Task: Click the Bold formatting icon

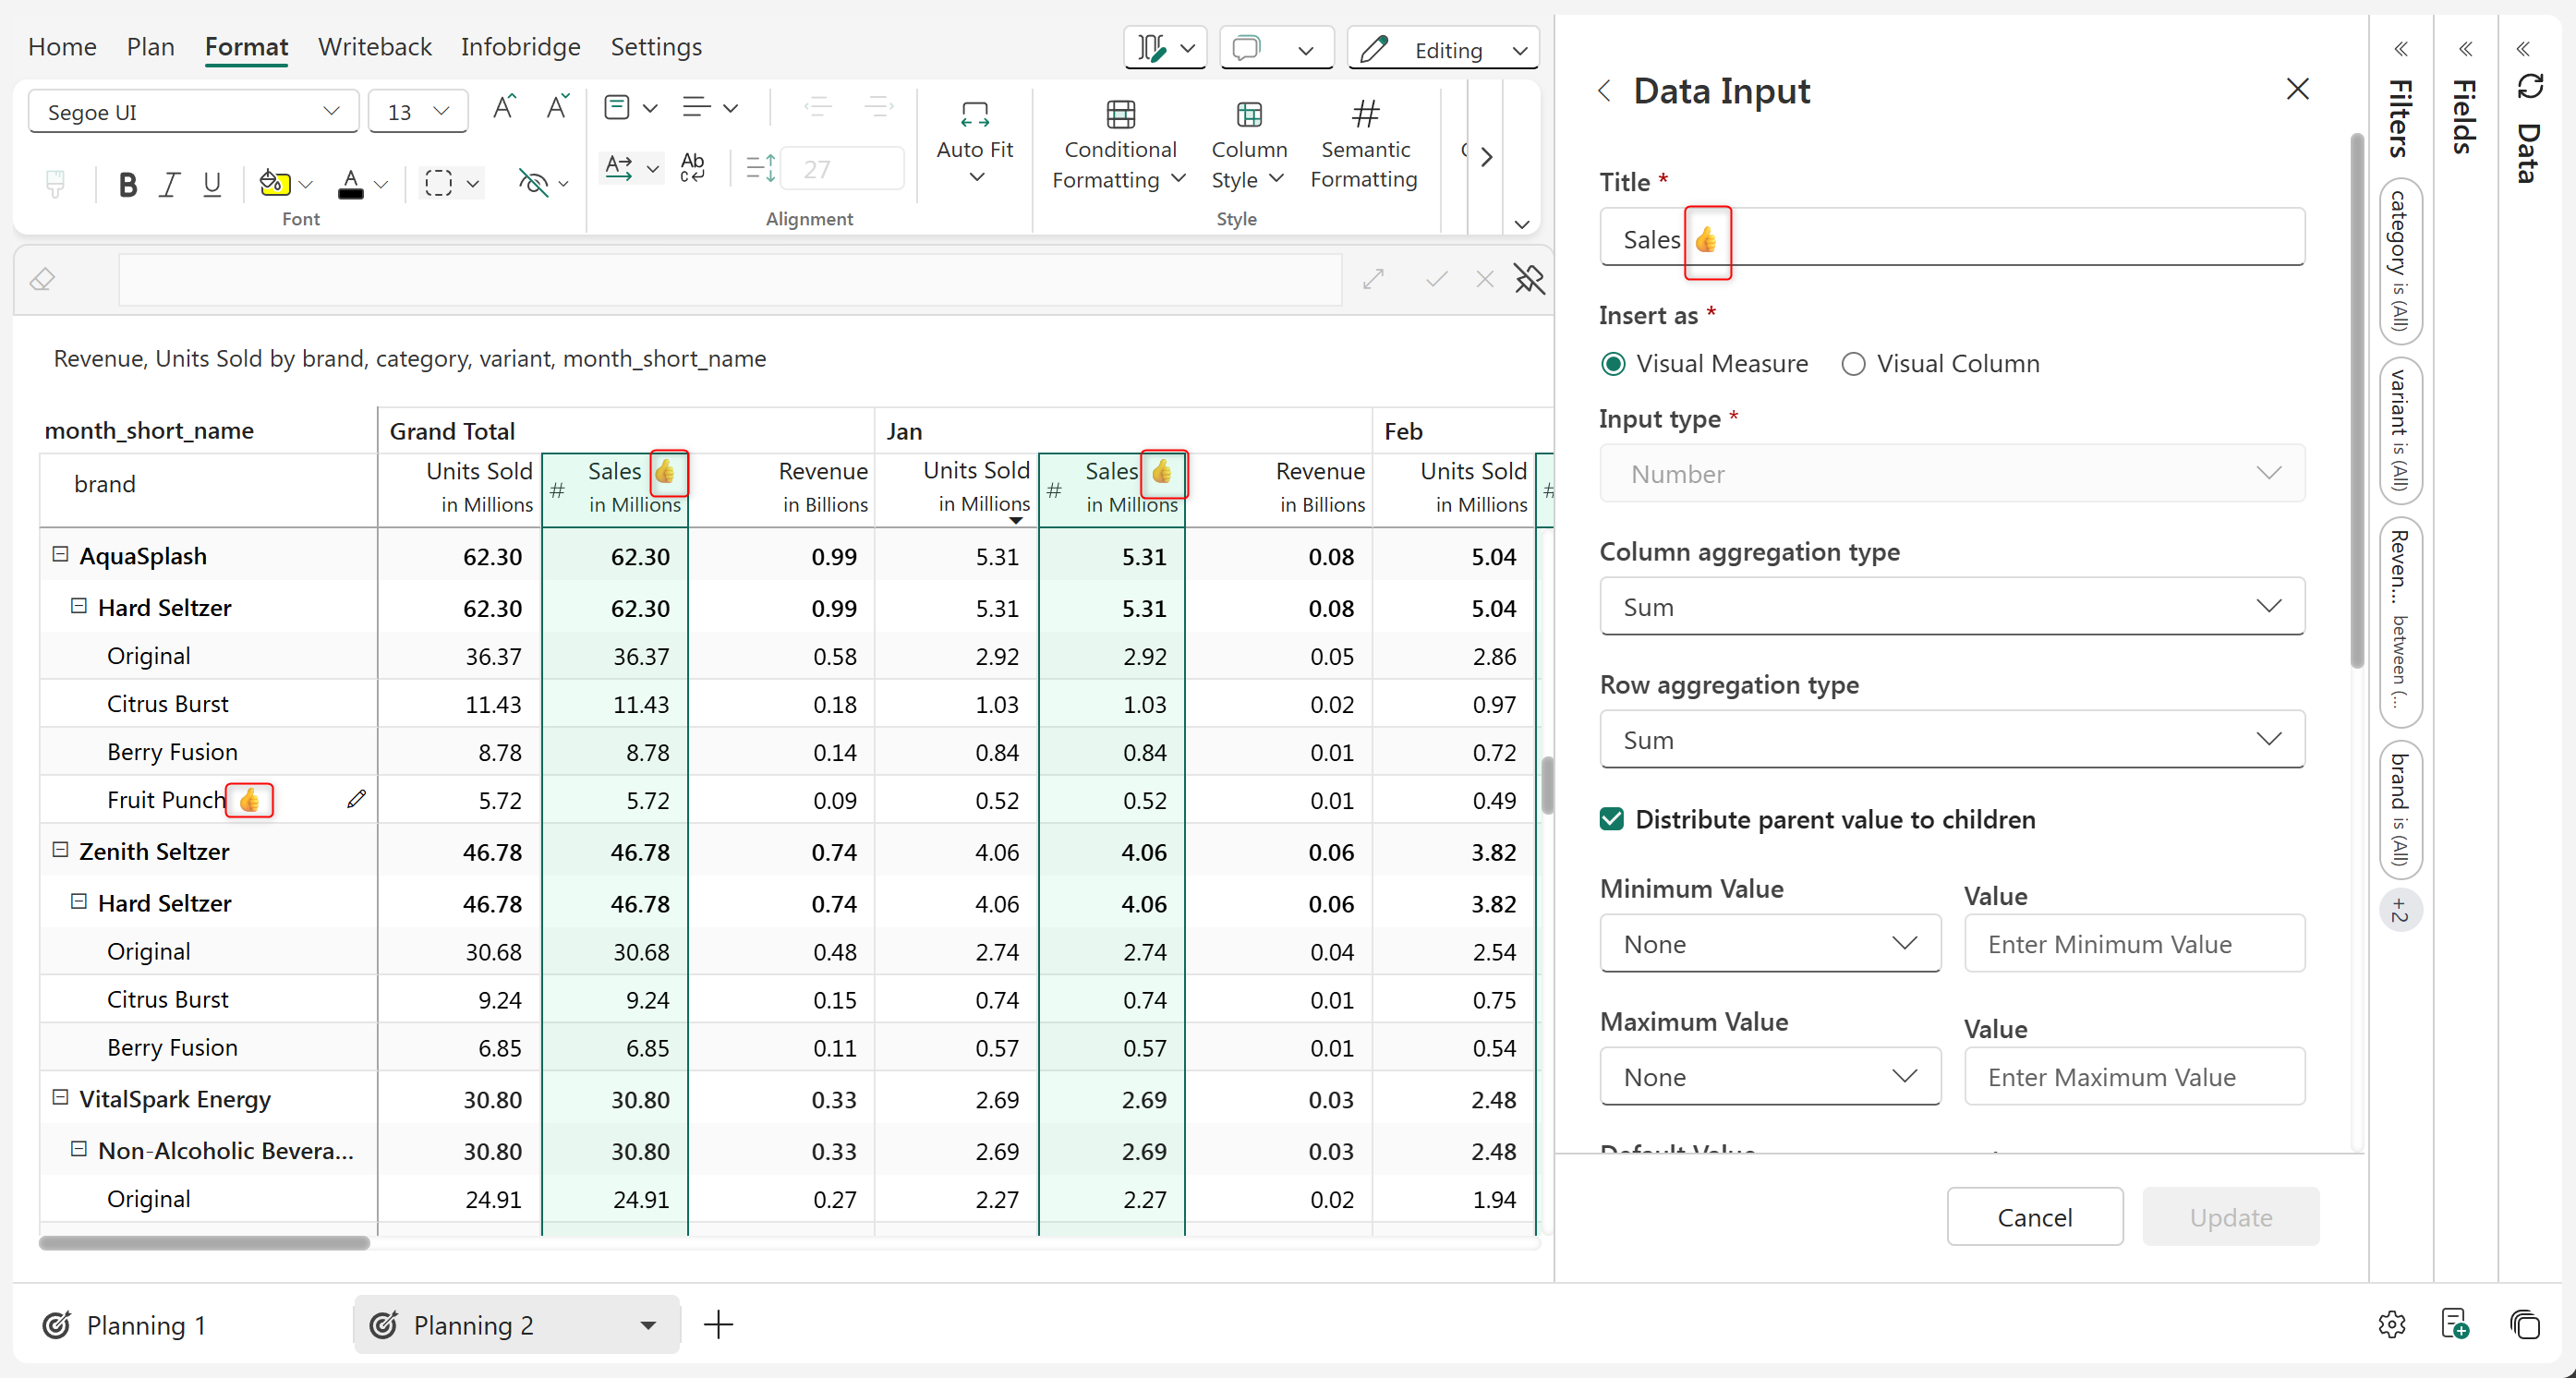Action: coord(127,185)
